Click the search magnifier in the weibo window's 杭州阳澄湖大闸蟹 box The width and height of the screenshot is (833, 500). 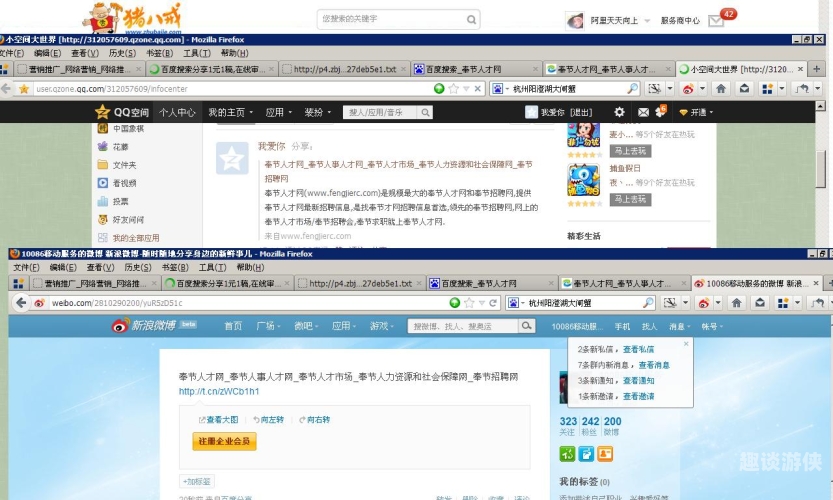648,303
